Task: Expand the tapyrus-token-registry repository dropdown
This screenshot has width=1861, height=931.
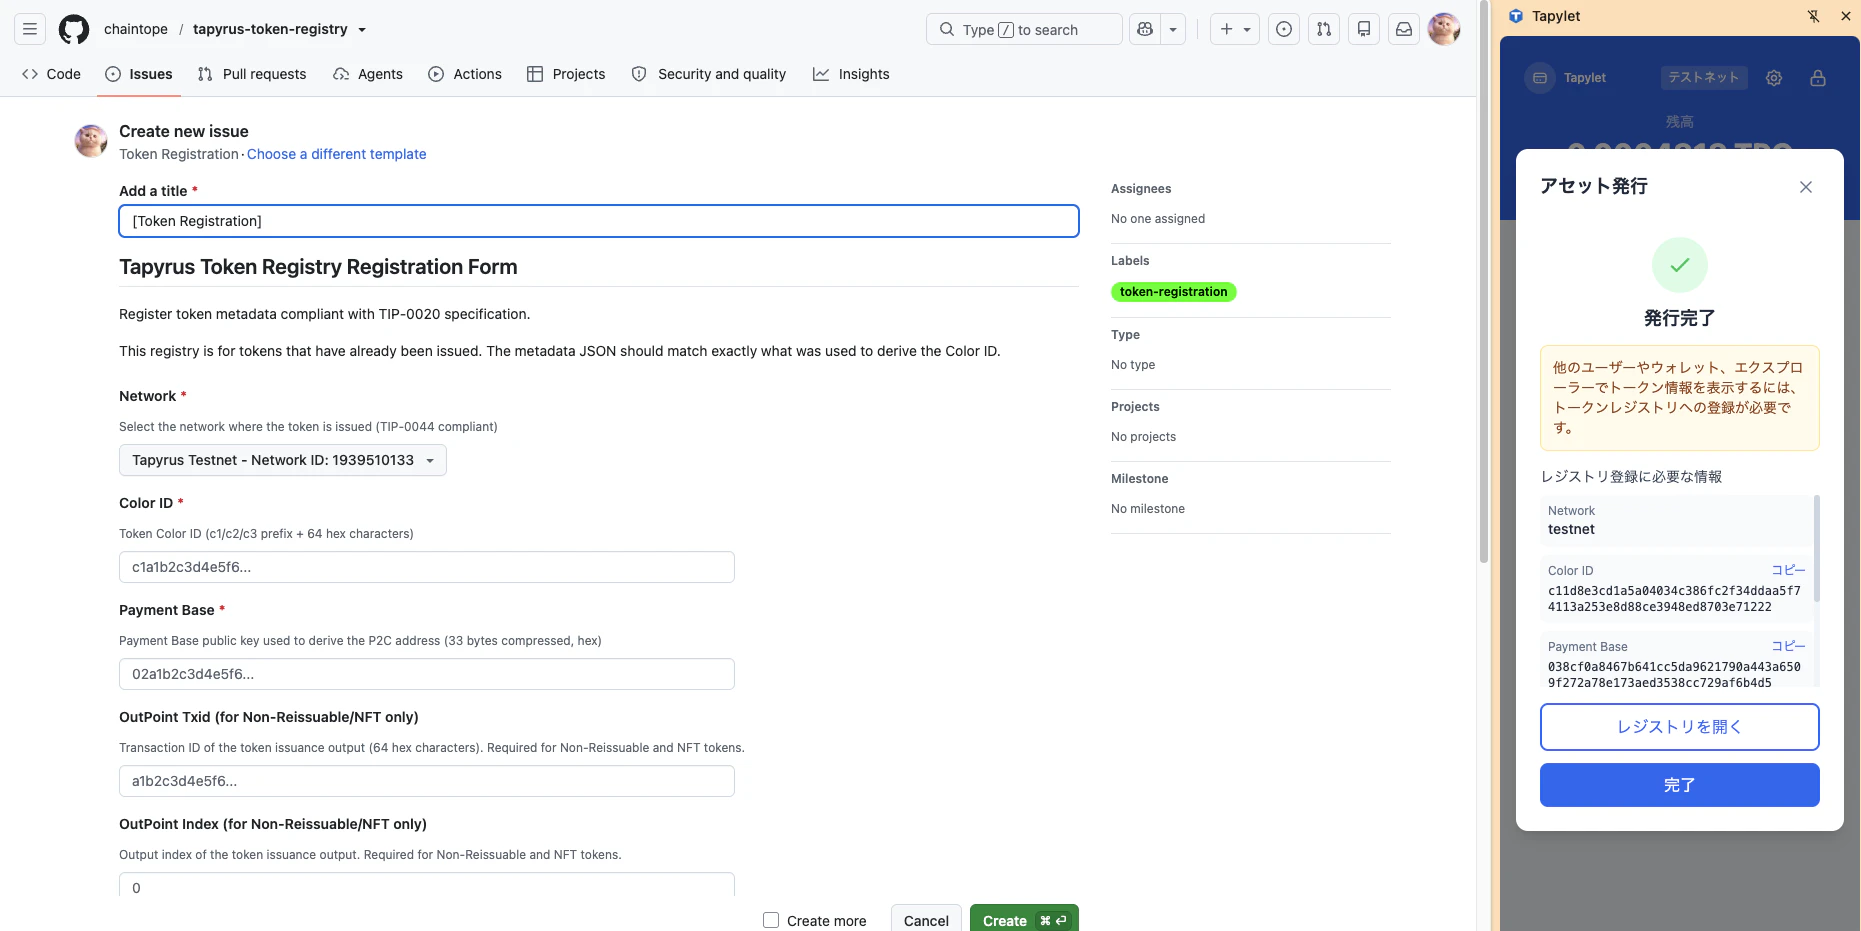Action: 362,30
